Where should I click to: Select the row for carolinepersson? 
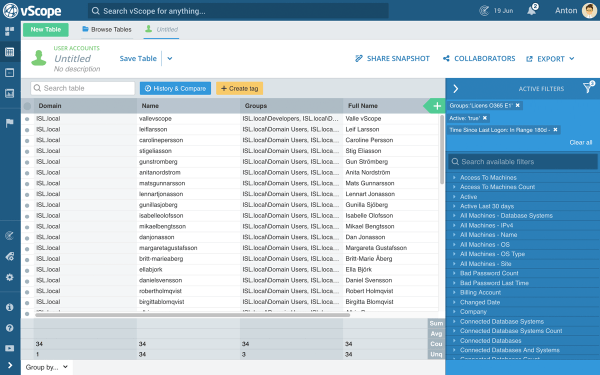click(27, 140)
